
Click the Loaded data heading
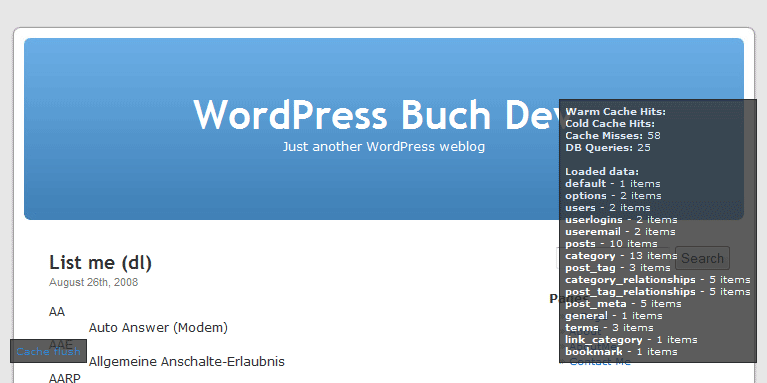(602, 172)
